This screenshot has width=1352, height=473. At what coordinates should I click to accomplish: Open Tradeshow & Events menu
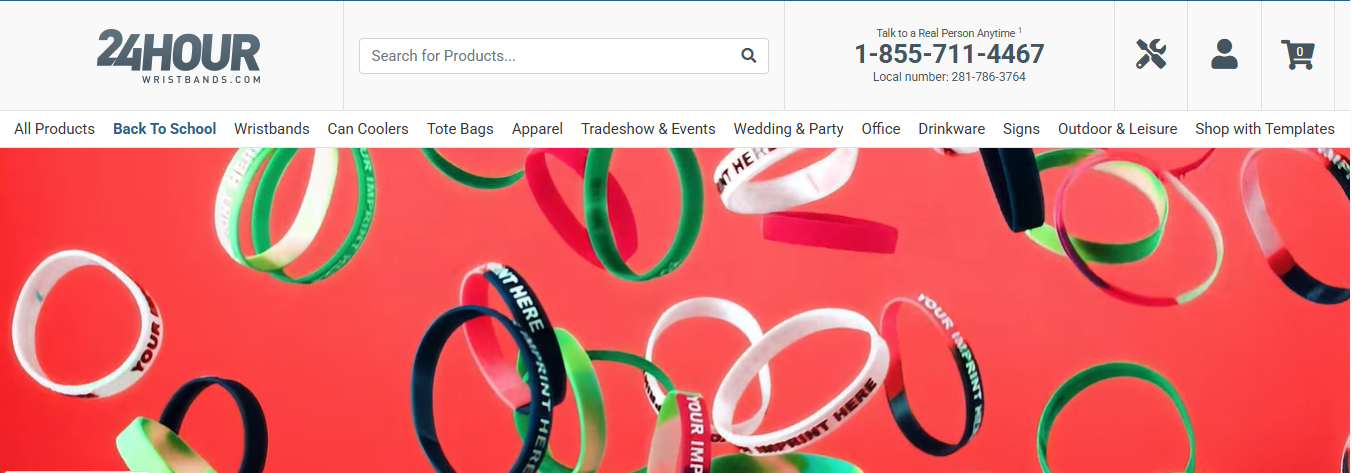(648, 129)
